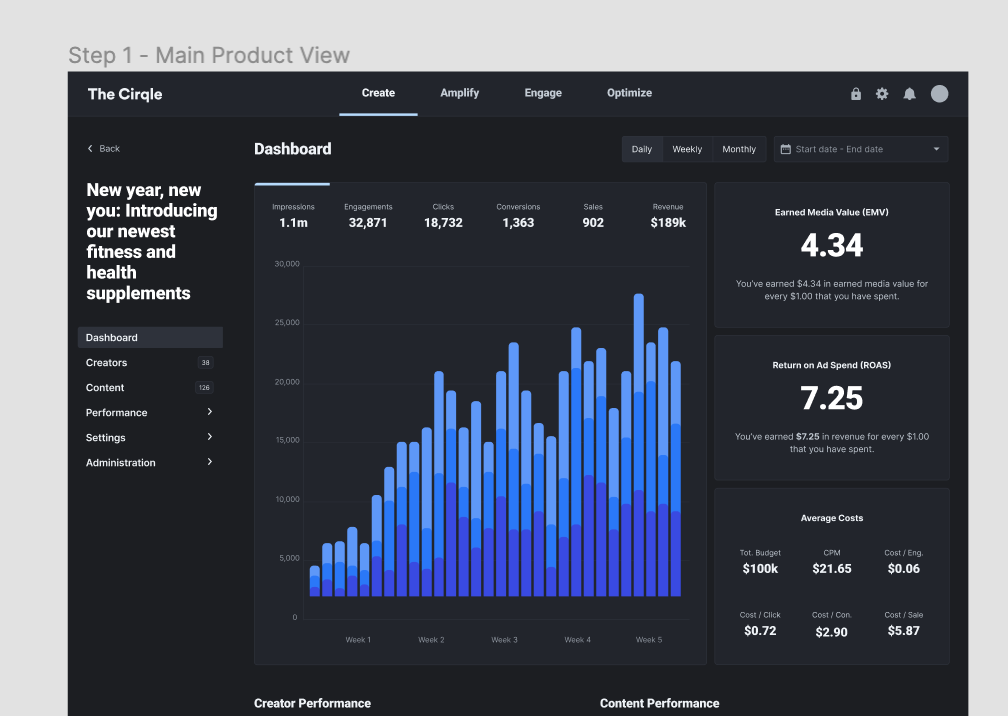The height and width of the screenshot is (716, 1008).
Task: Click the Optimize navigation item
Action: tap(629, 93)
